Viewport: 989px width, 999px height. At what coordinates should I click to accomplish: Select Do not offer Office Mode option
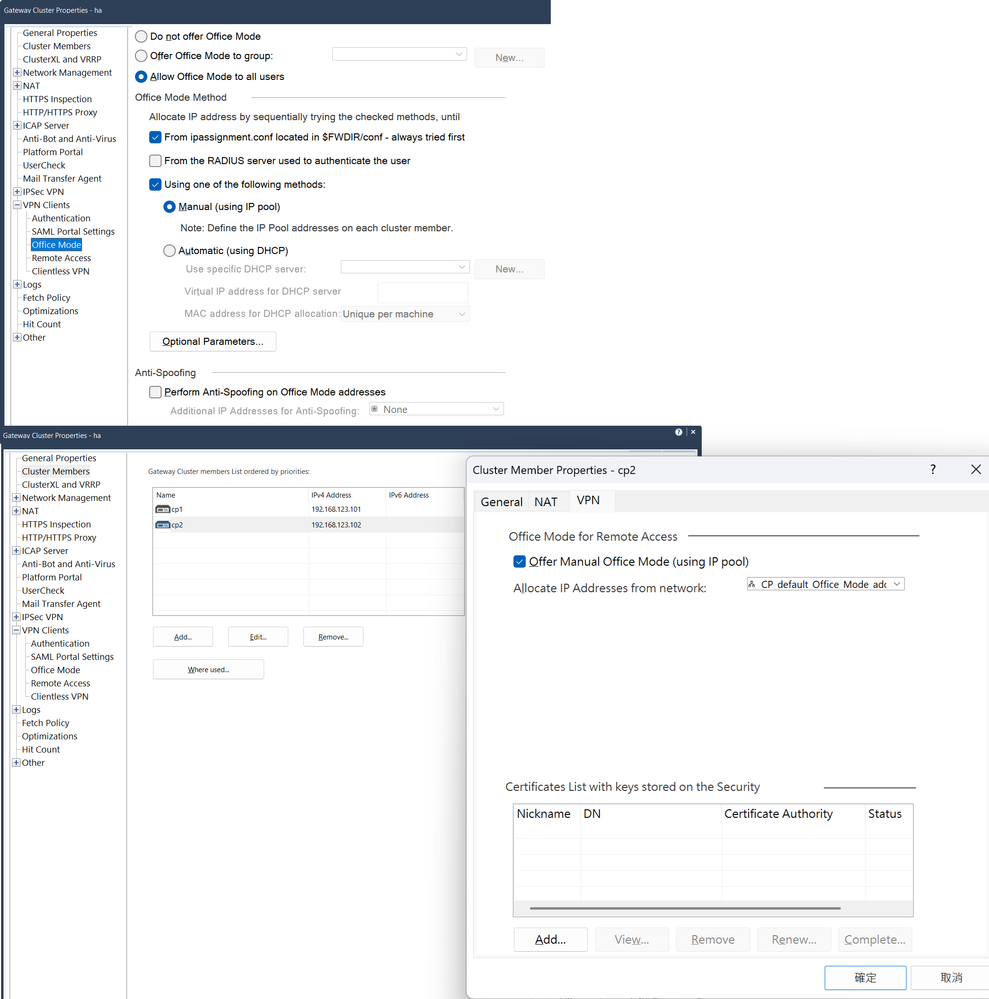click(x=141, y=36)
